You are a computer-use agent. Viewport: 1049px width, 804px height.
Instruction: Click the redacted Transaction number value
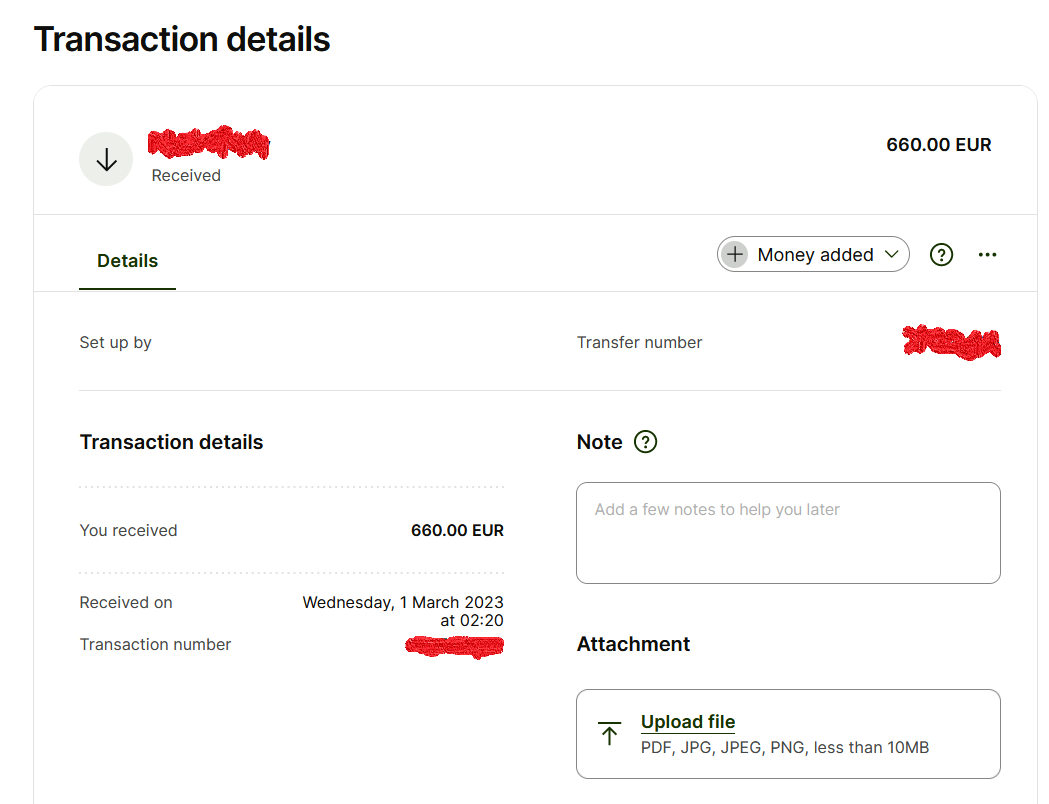(454, 646)
